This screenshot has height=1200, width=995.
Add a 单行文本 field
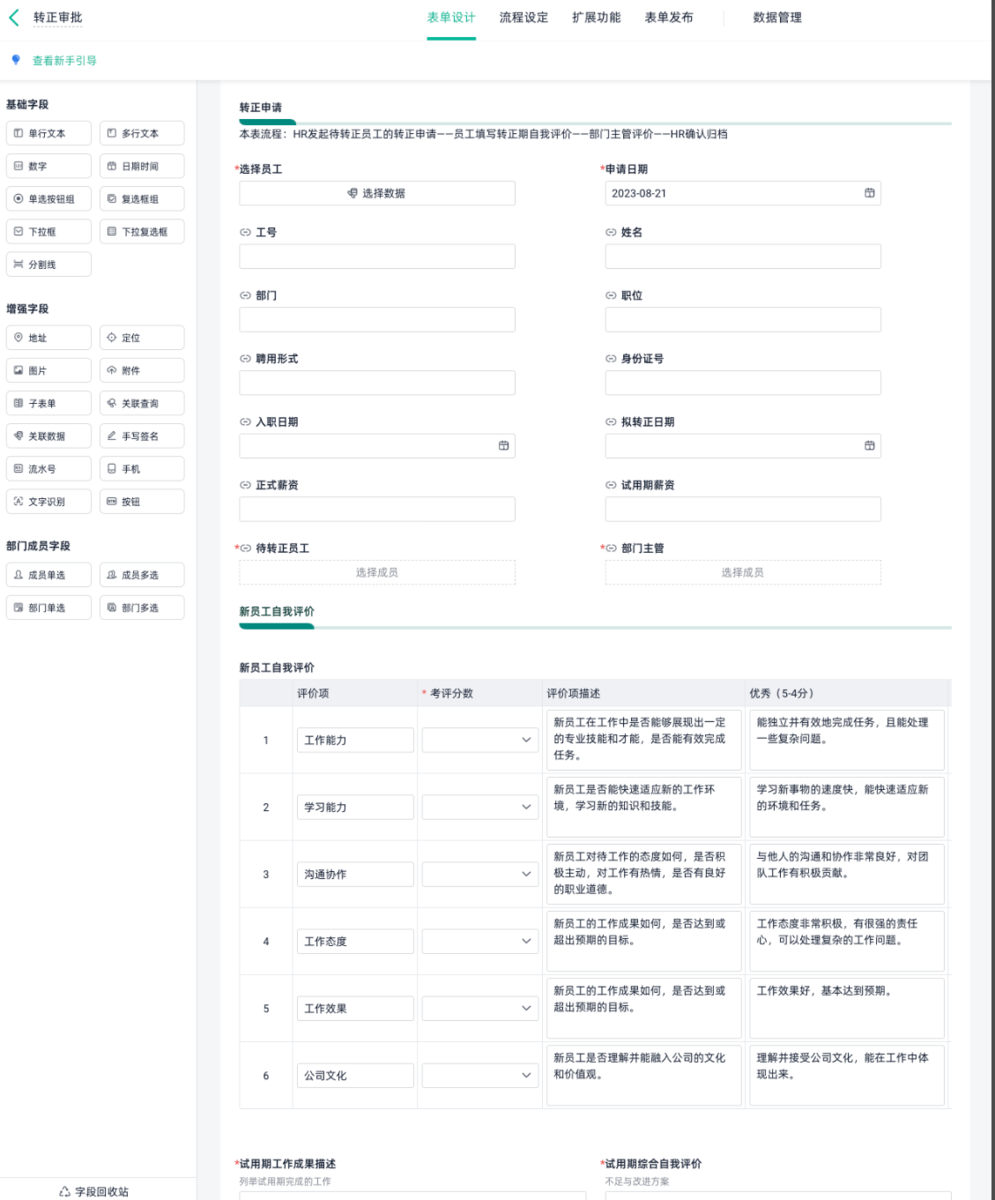pos(48,133)
